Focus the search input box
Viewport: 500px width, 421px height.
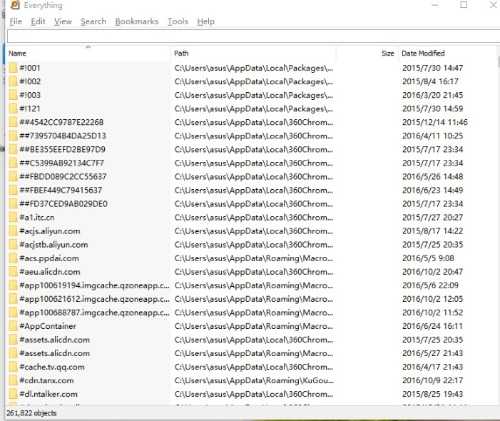pos(253,36)
